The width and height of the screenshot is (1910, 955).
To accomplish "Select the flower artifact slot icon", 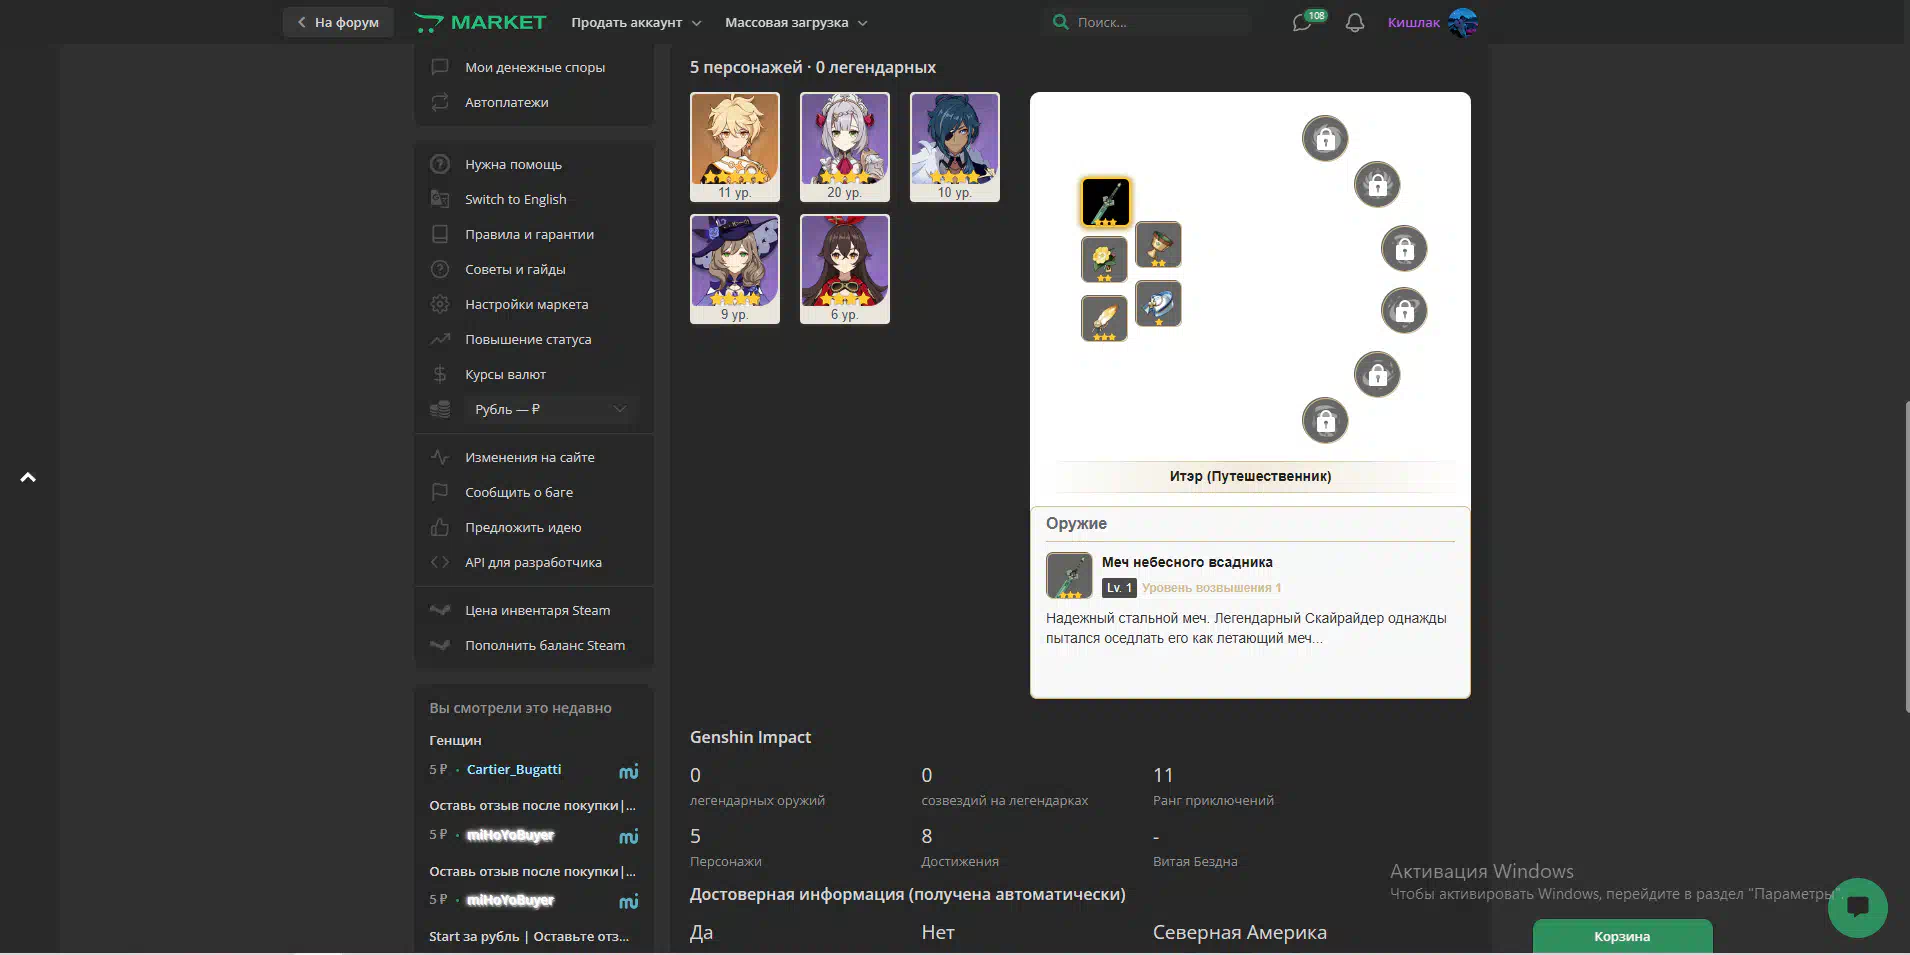I will point(1104,260).
